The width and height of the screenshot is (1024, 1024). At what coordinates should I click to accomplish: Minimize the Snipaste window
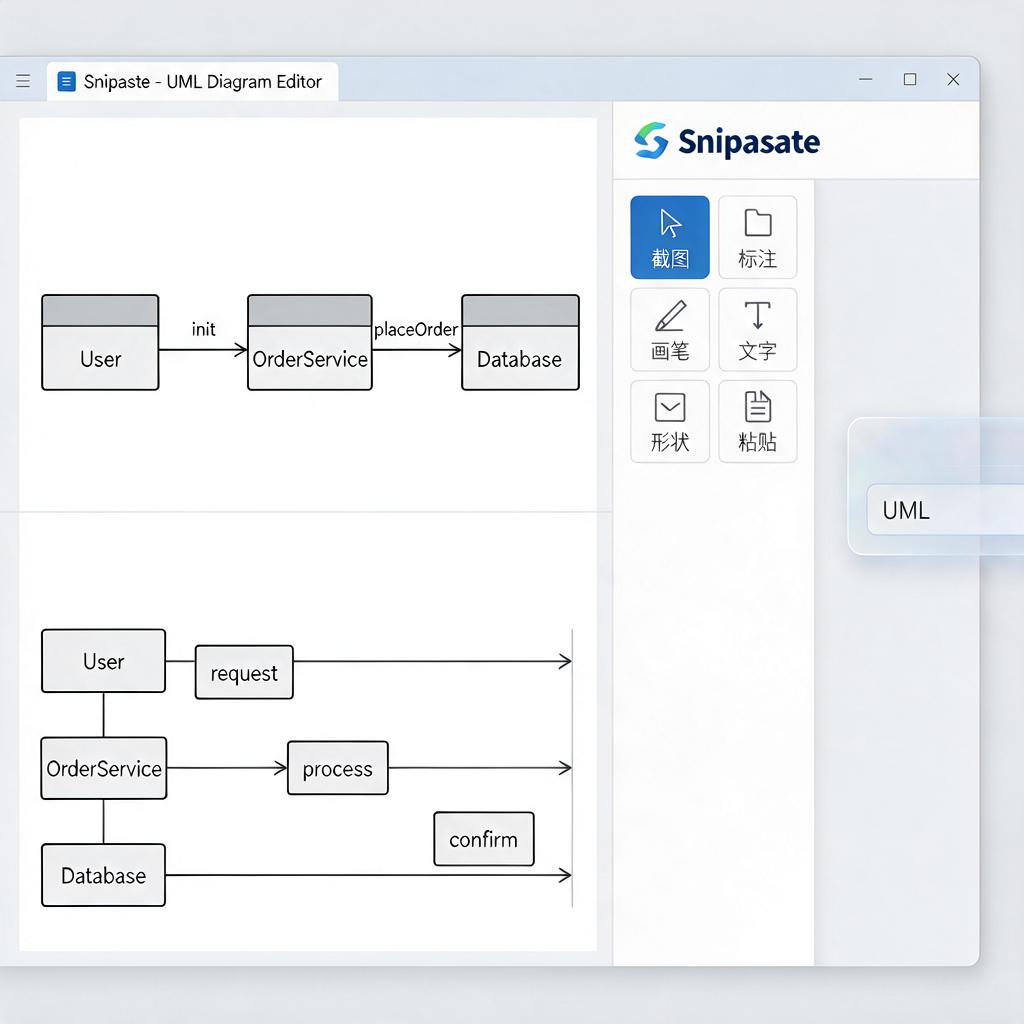point(866,80)
